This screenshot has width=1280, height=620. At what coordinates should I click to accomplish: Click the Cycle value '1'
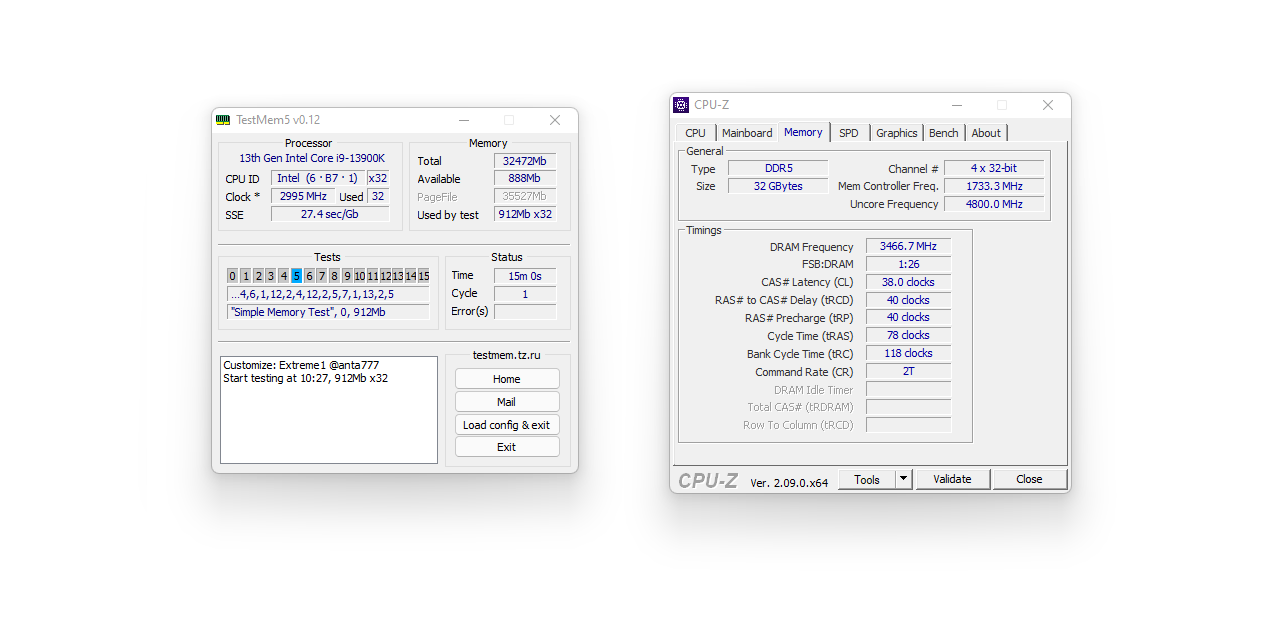525,294
